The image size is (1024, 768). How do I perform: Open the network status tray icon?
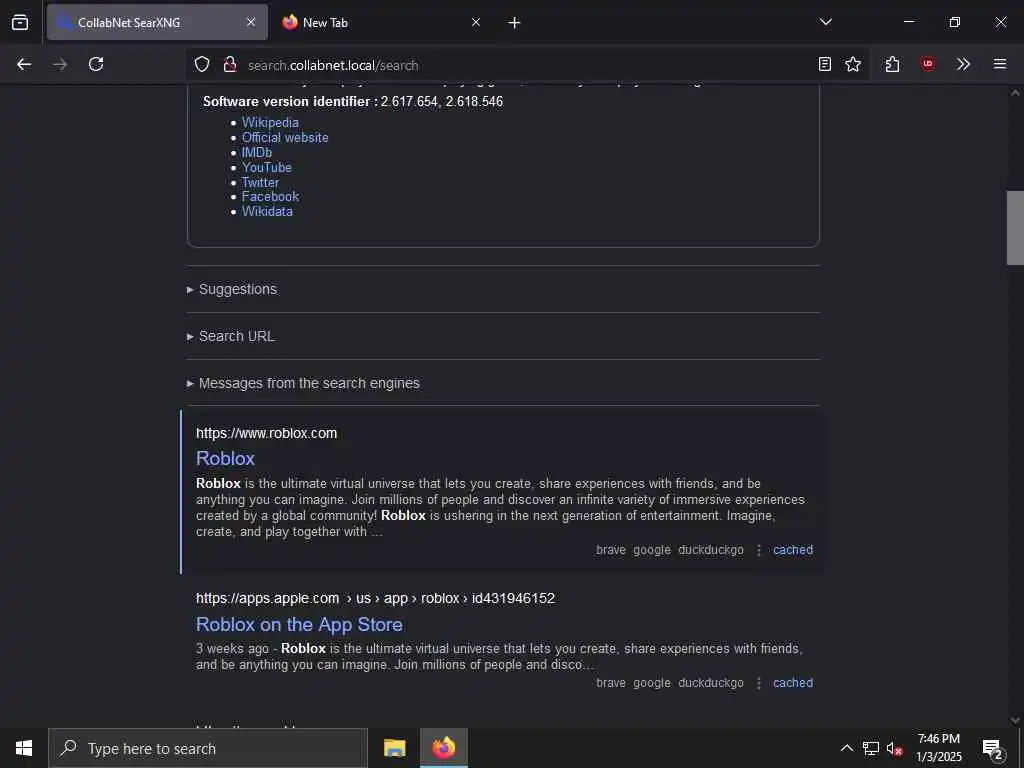point(871,748)
